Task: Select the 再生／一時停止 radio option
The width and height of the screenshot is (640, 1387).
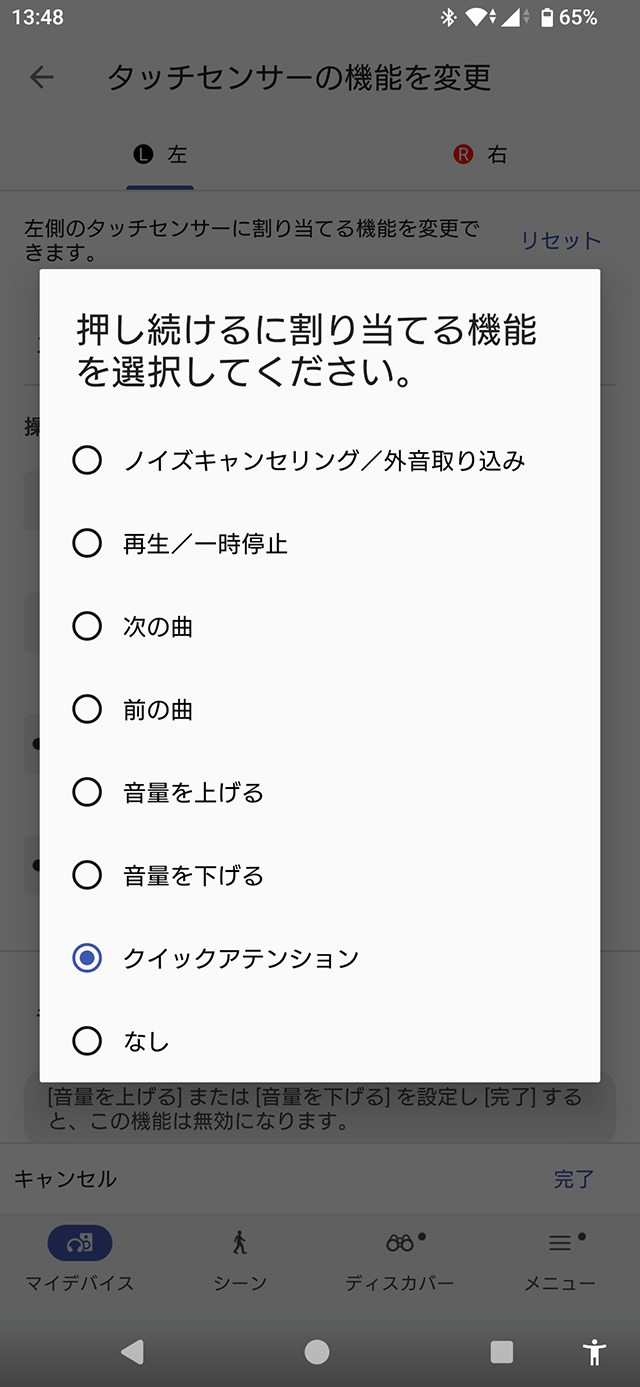Action: pyautogui.click(x=88, y=544)
